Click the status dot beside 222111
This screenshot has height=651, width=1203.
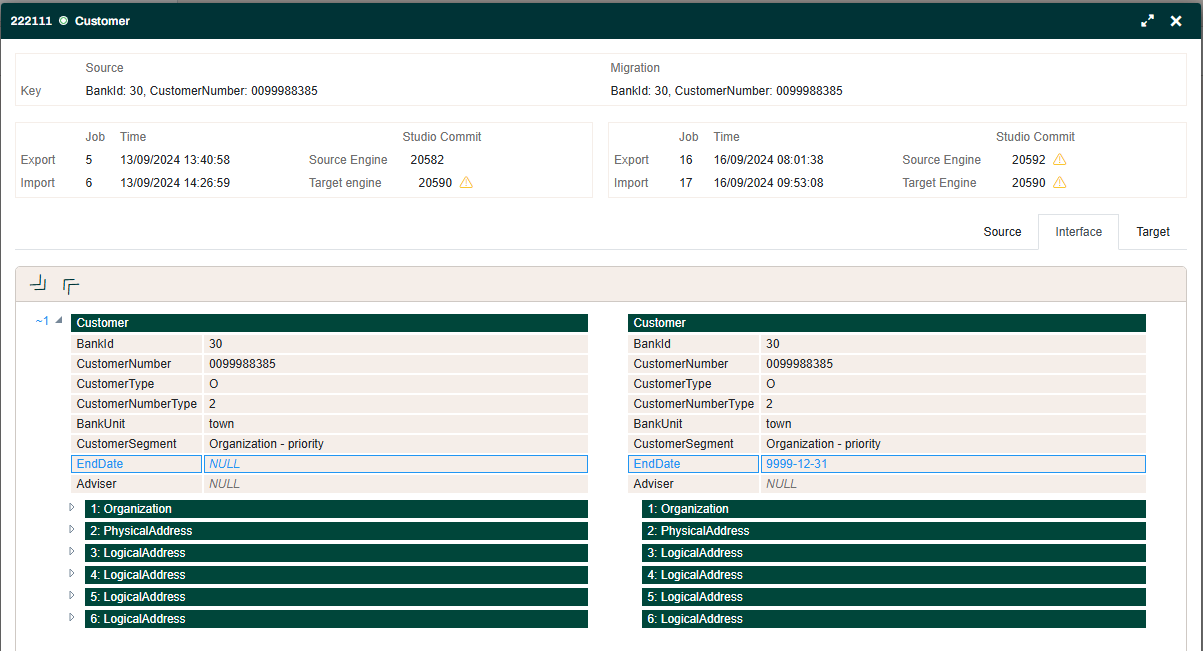point(63,21)
